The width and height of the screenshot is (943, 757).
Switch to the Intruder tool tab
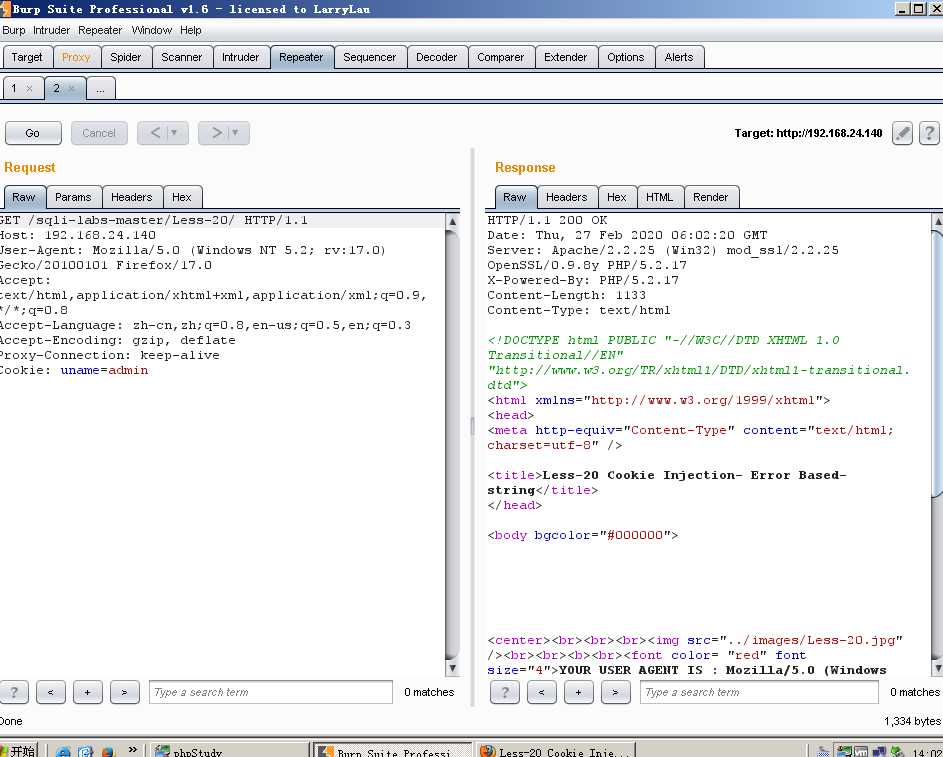click(x=240, y=57)
